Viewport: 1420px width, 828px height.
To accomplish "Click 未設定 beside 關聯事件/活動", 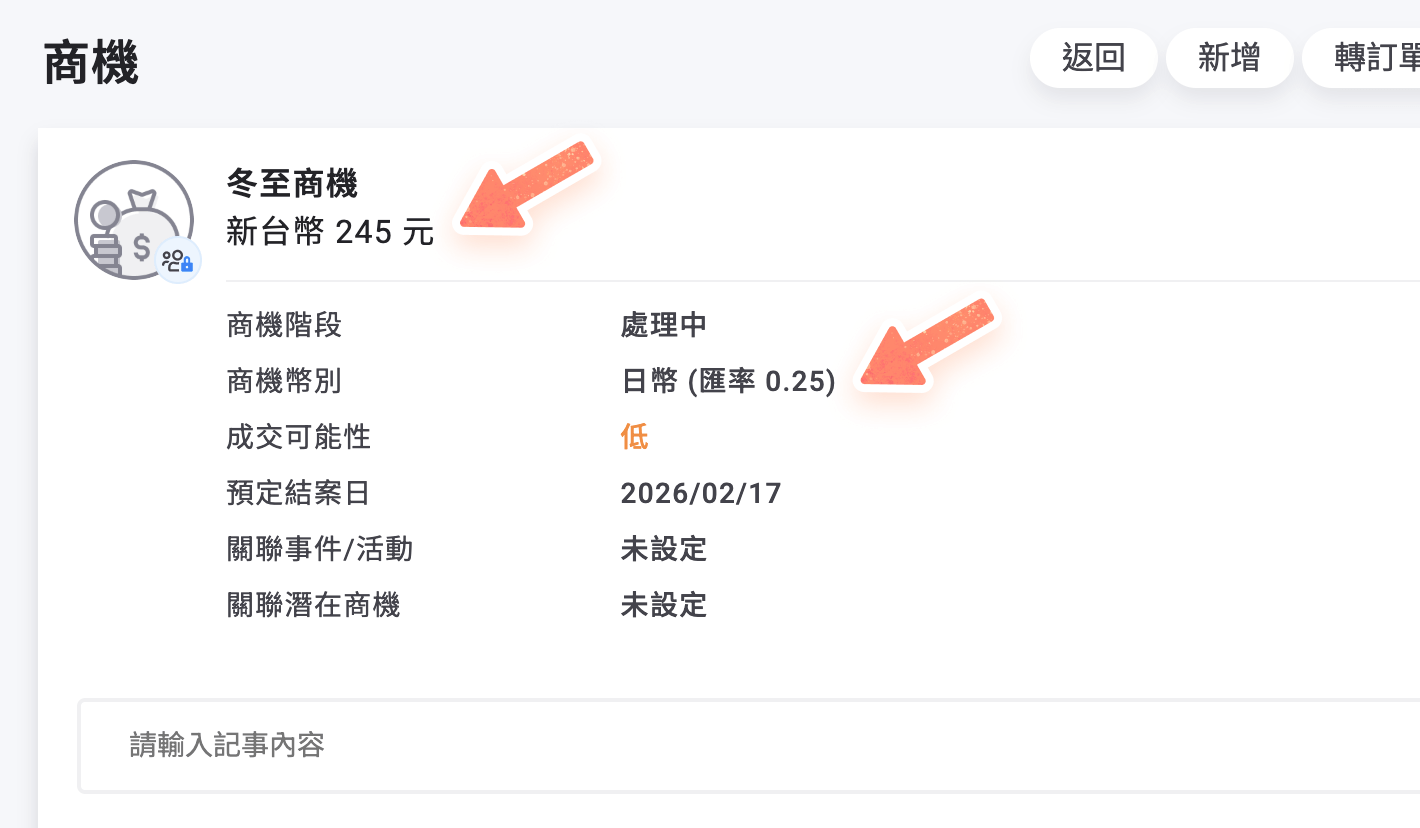I will tap(664, 549).
